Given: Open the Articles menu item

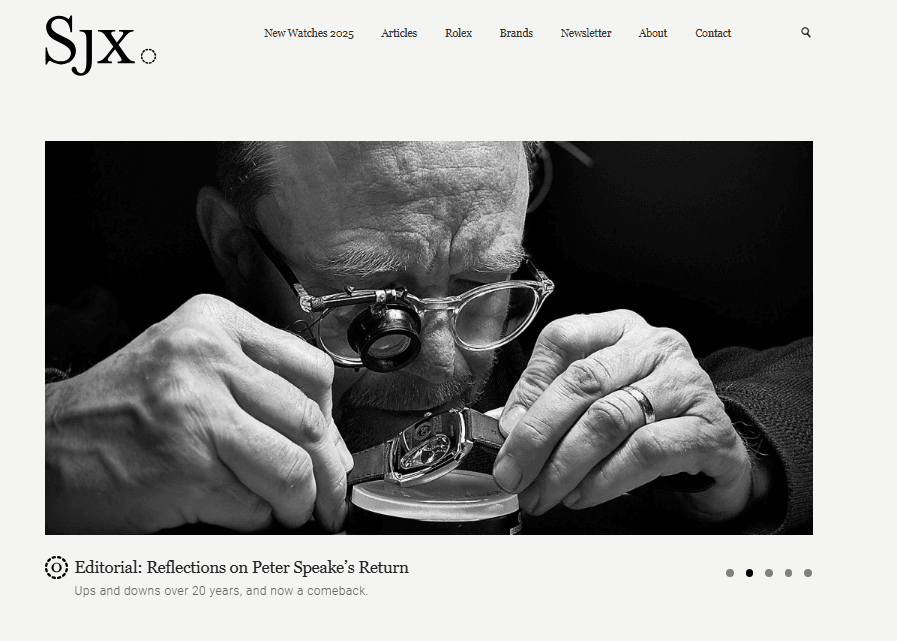Looking at the screenshot, I should (x=399, y=33).
